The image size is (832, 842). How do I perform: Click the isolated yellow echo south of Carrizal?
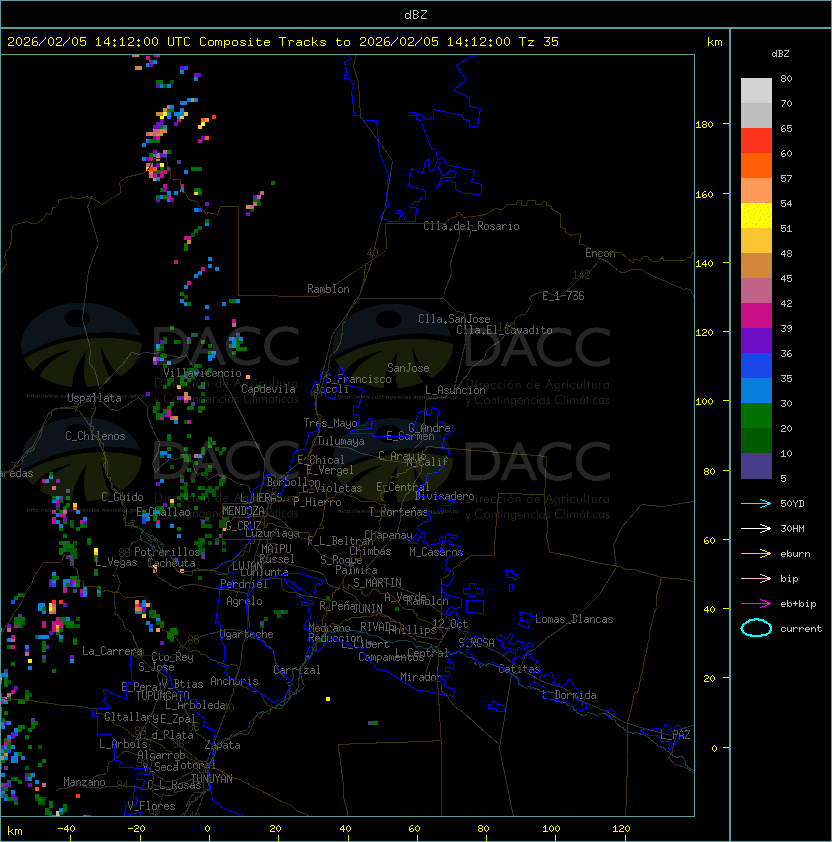(328, 699)
